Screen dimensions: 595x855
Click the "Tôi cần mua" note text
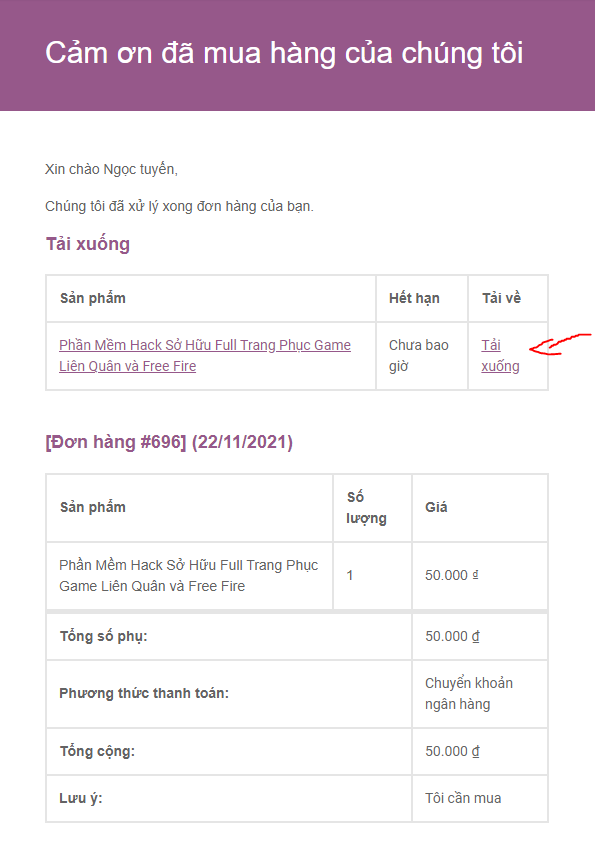click(463, 798)
